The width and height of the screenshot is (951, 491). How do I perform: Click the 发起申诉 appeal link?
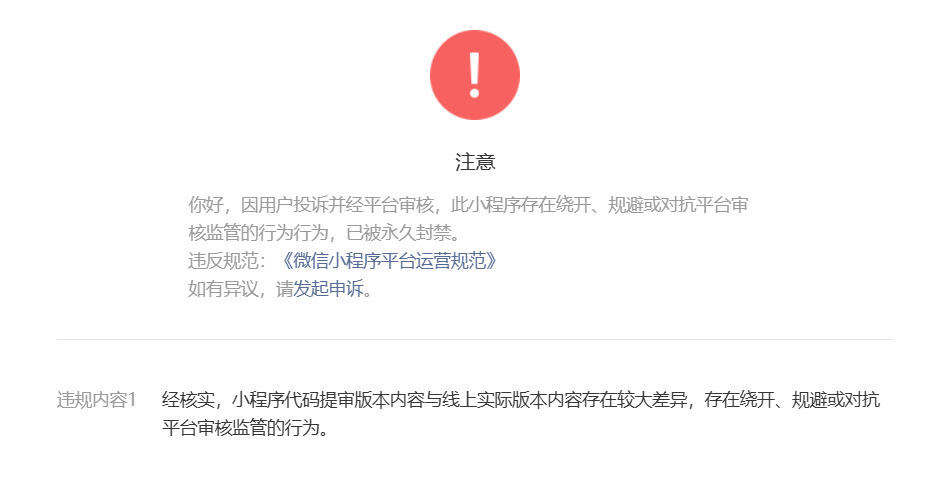tap(328, 289)
